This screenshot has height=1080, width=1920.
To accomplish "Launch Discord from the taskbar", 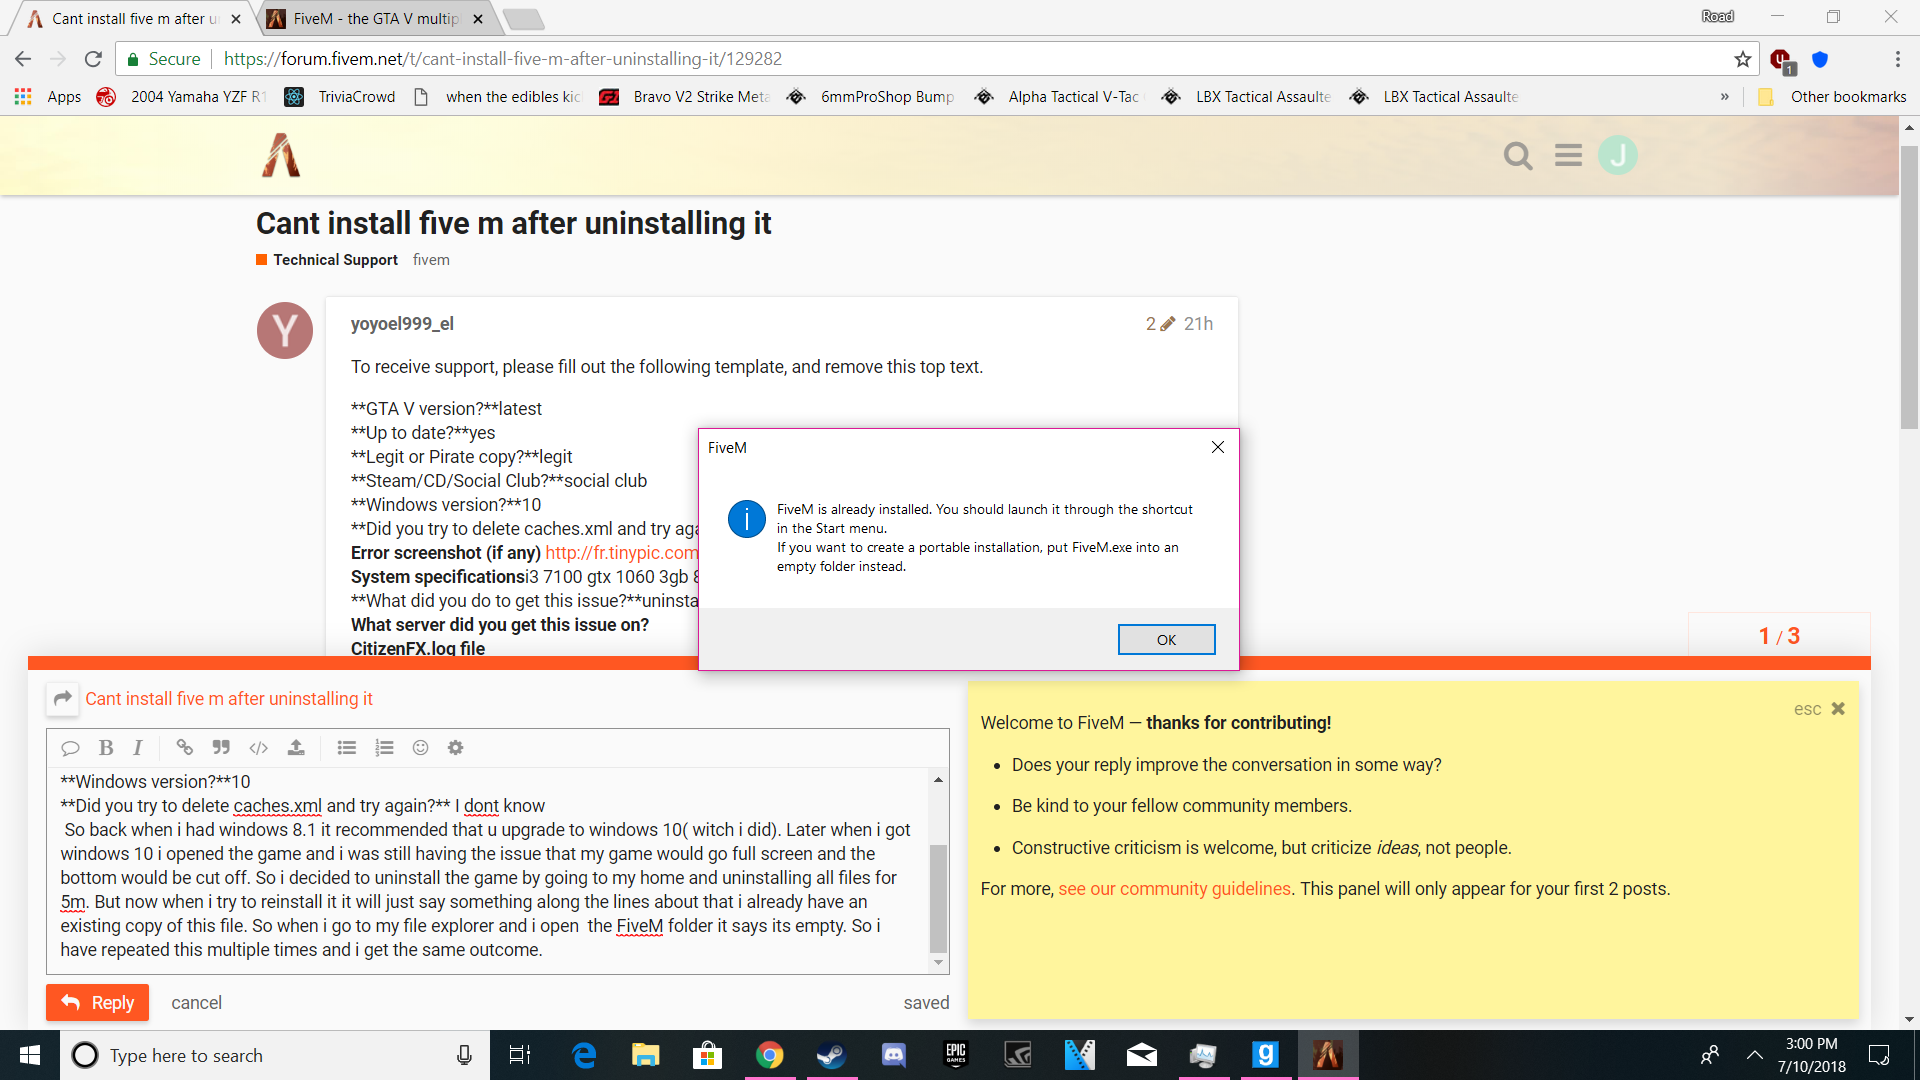I will 893,1055.
